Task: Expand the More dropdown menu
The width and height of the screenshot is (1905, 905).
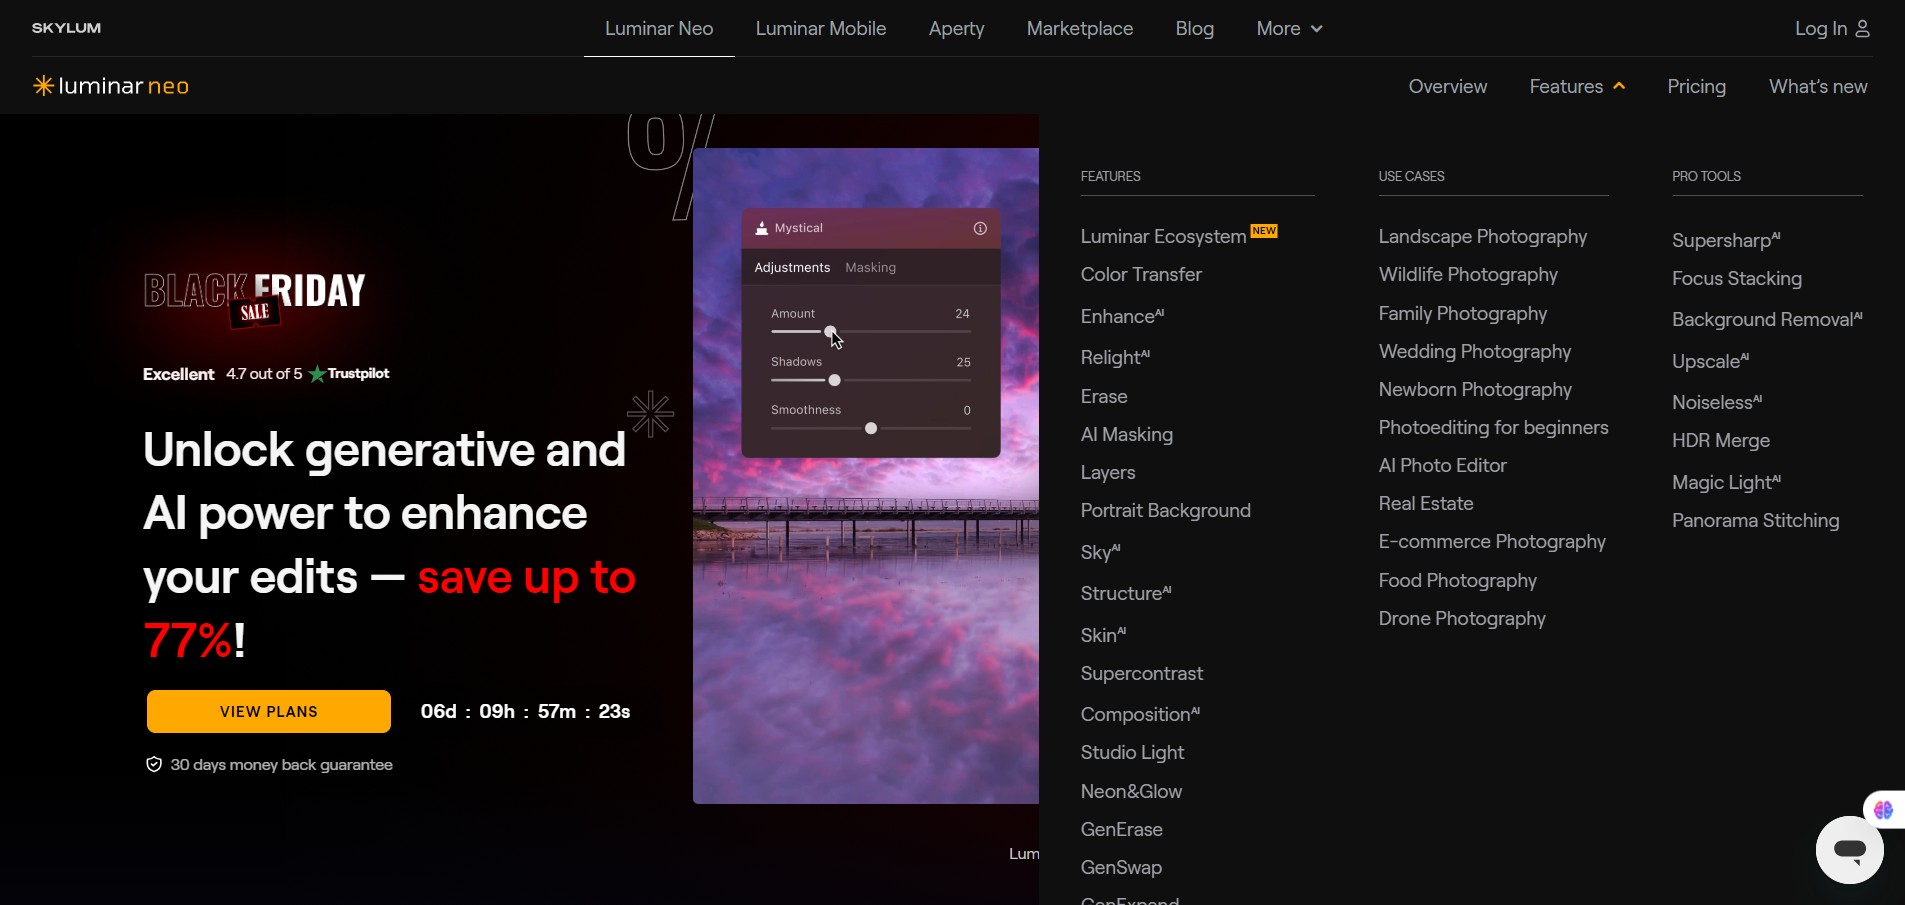Action: tap(1289, 29)
